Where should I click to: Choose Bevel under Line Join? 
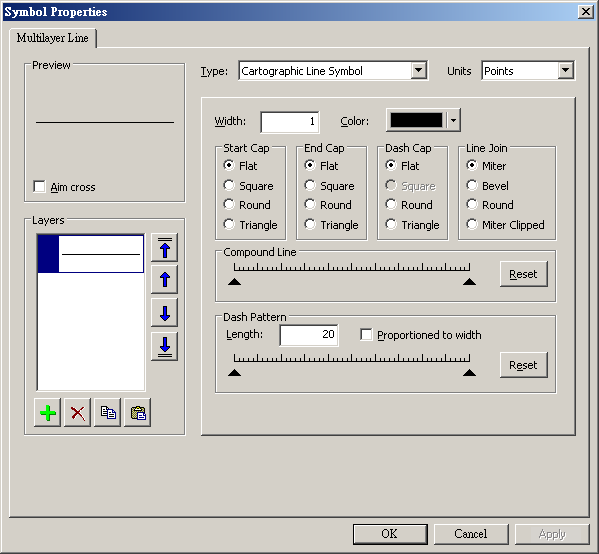472,185
